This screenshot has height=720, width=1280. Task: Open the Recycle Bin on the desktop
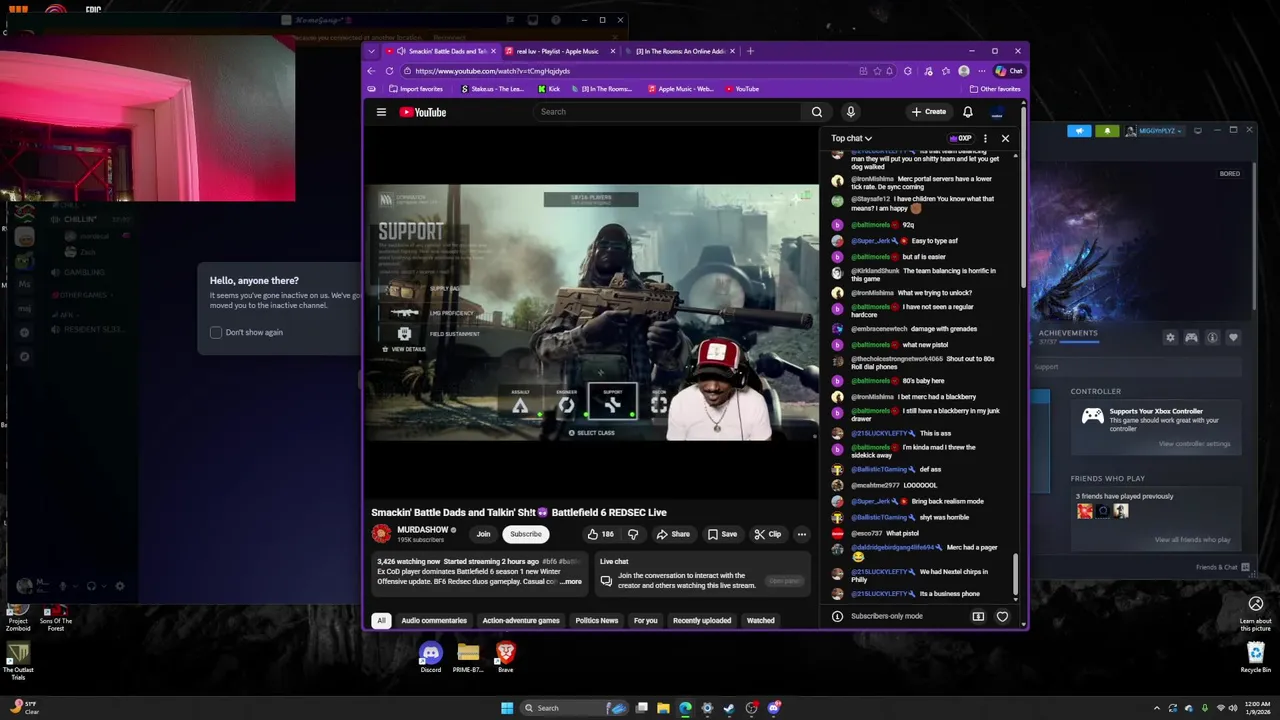1256,657
